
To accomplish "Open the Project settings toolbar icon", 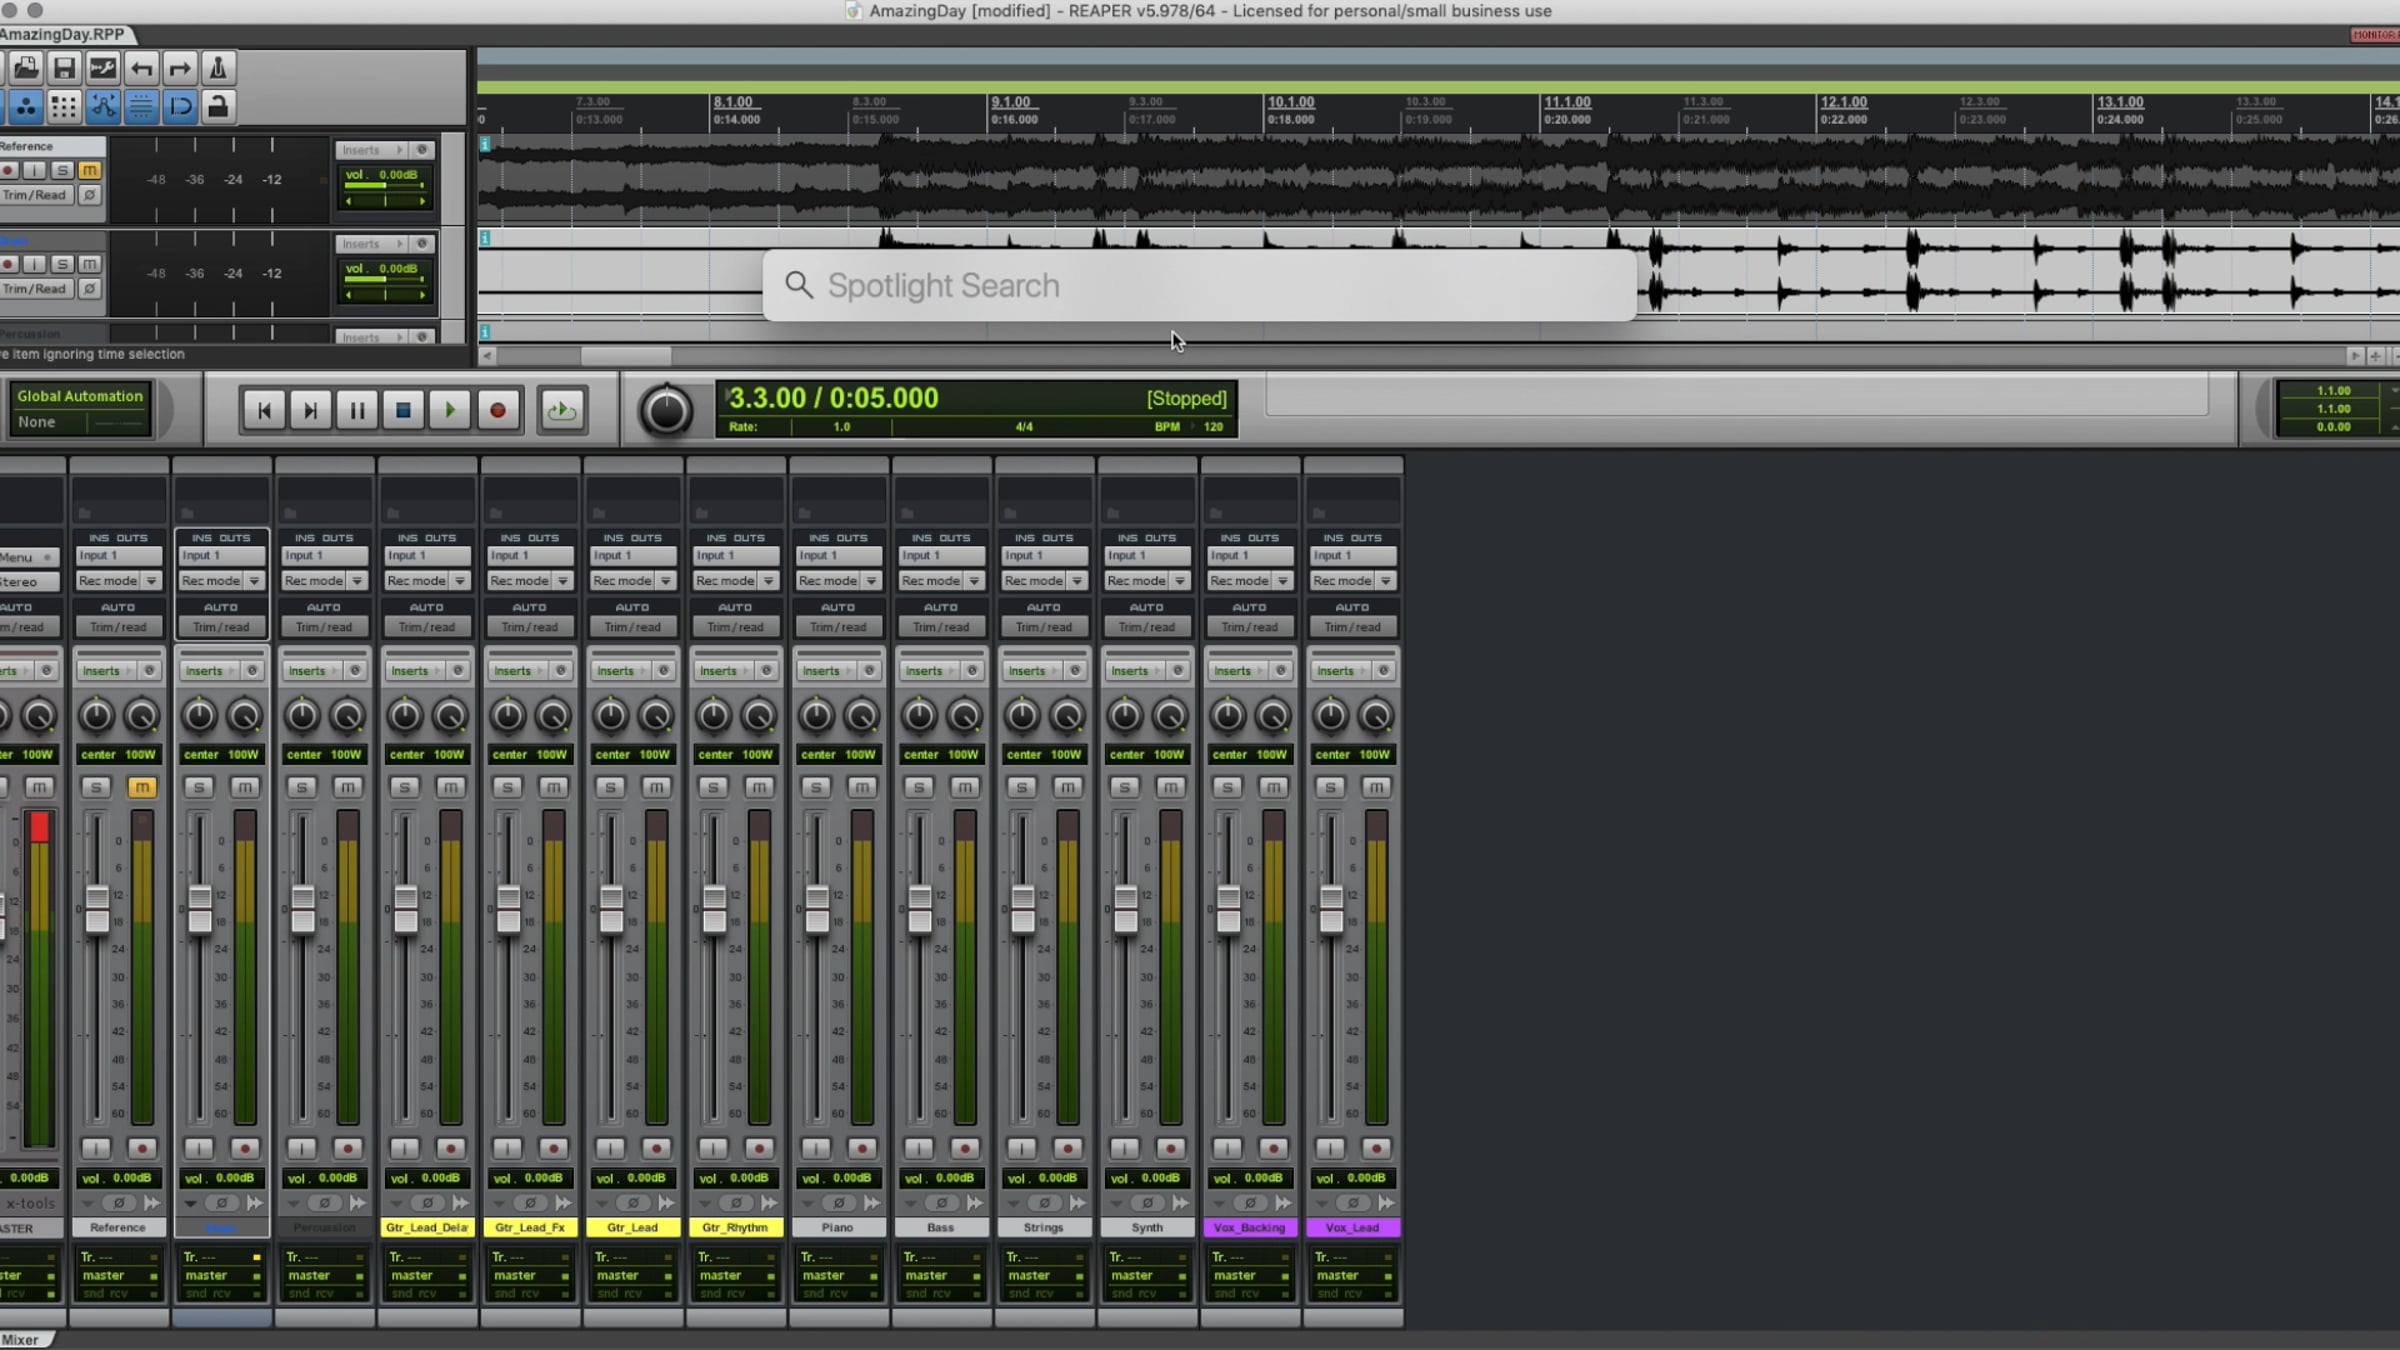I will pos(102,68).
